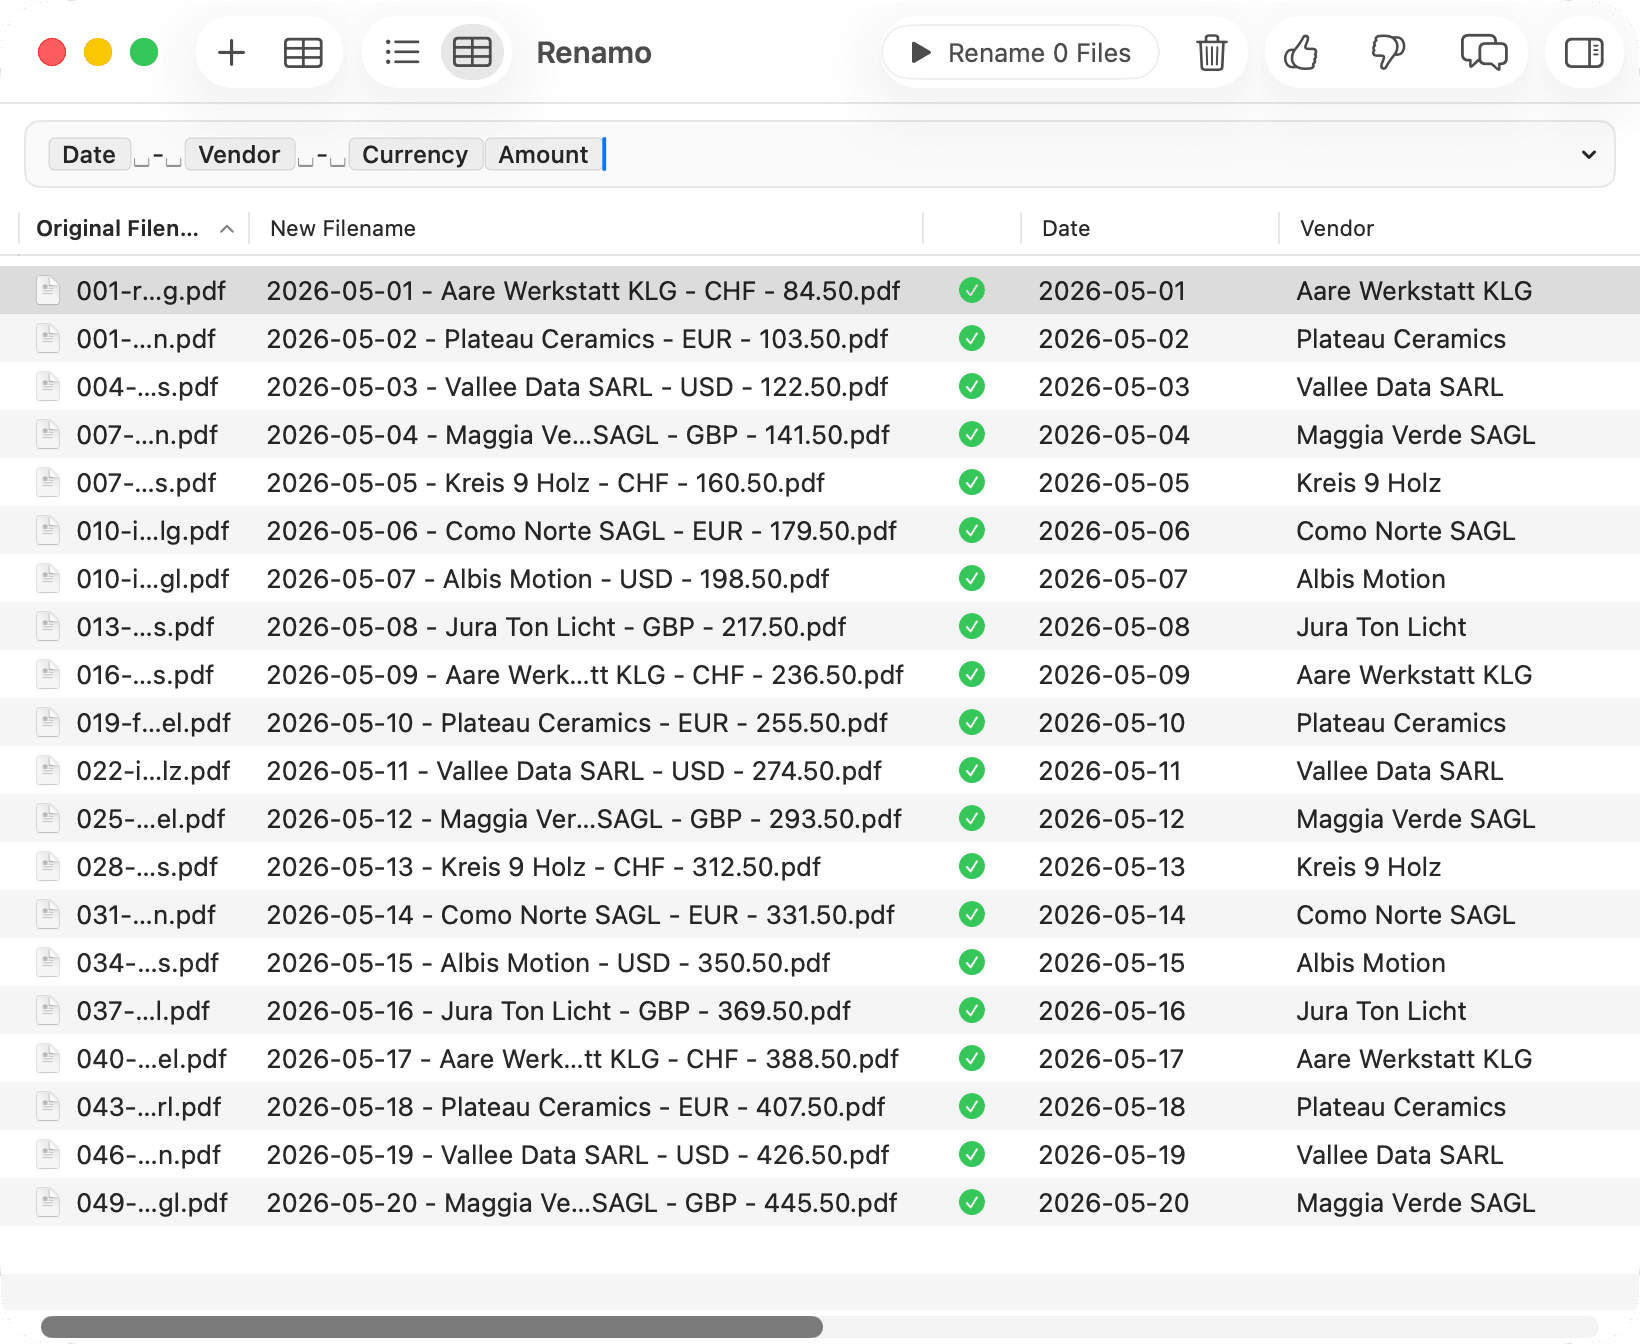Give thumbs up feedback

coord(1300,52)
